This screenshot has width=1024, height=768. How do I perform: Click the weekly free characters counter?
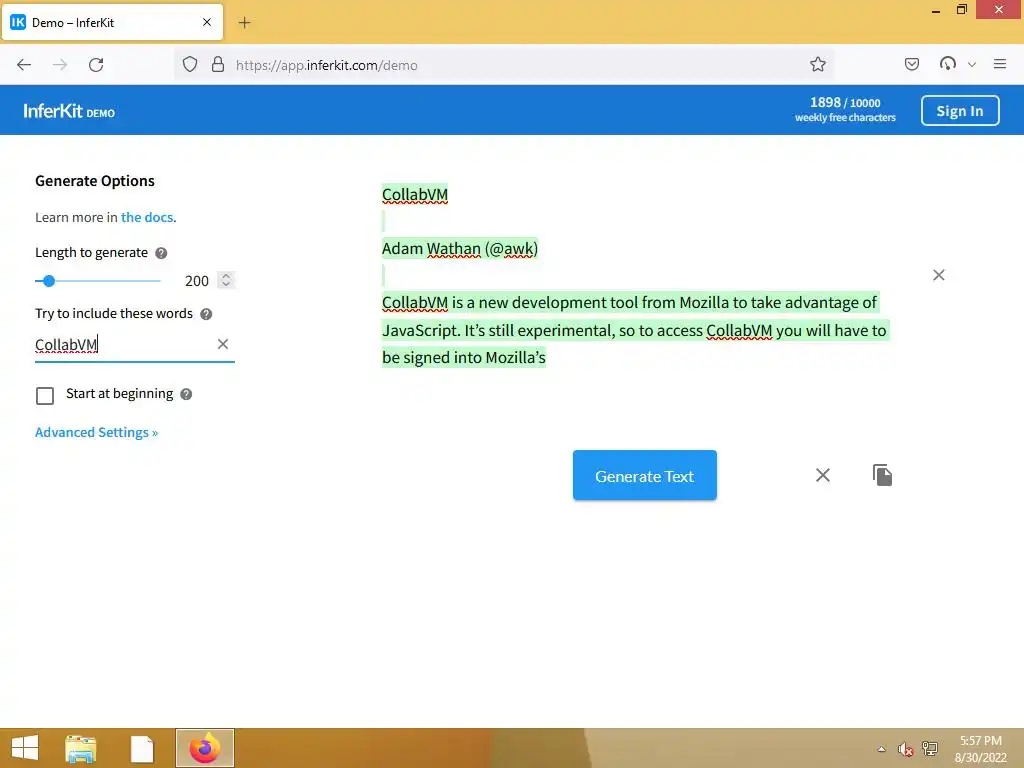coord(845,110)
